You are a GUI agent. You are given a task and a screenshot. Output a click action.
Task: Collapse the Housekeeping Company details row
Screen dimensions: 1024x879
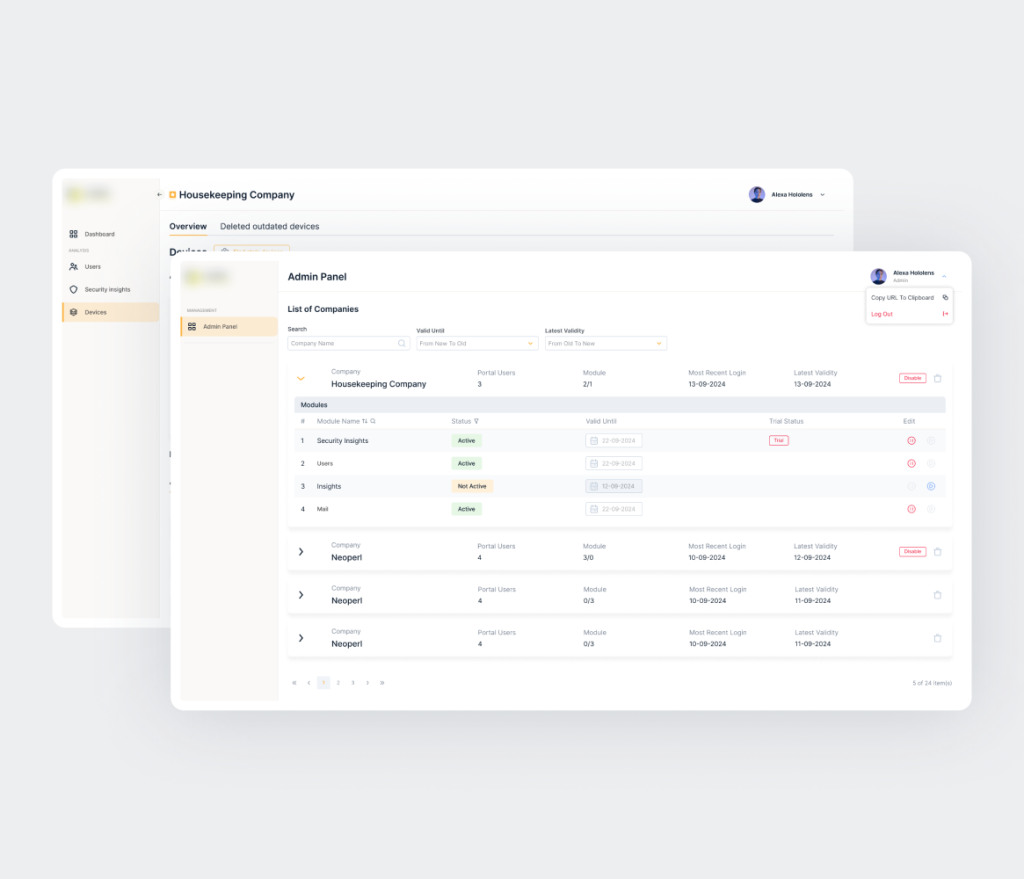tap(300, 378)
